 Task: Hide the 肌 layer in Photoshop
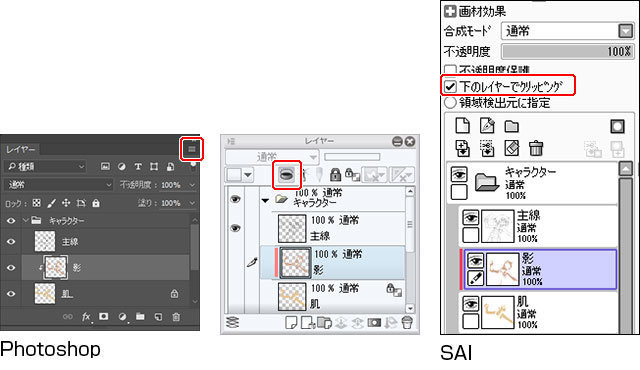[x=11, y=294]
